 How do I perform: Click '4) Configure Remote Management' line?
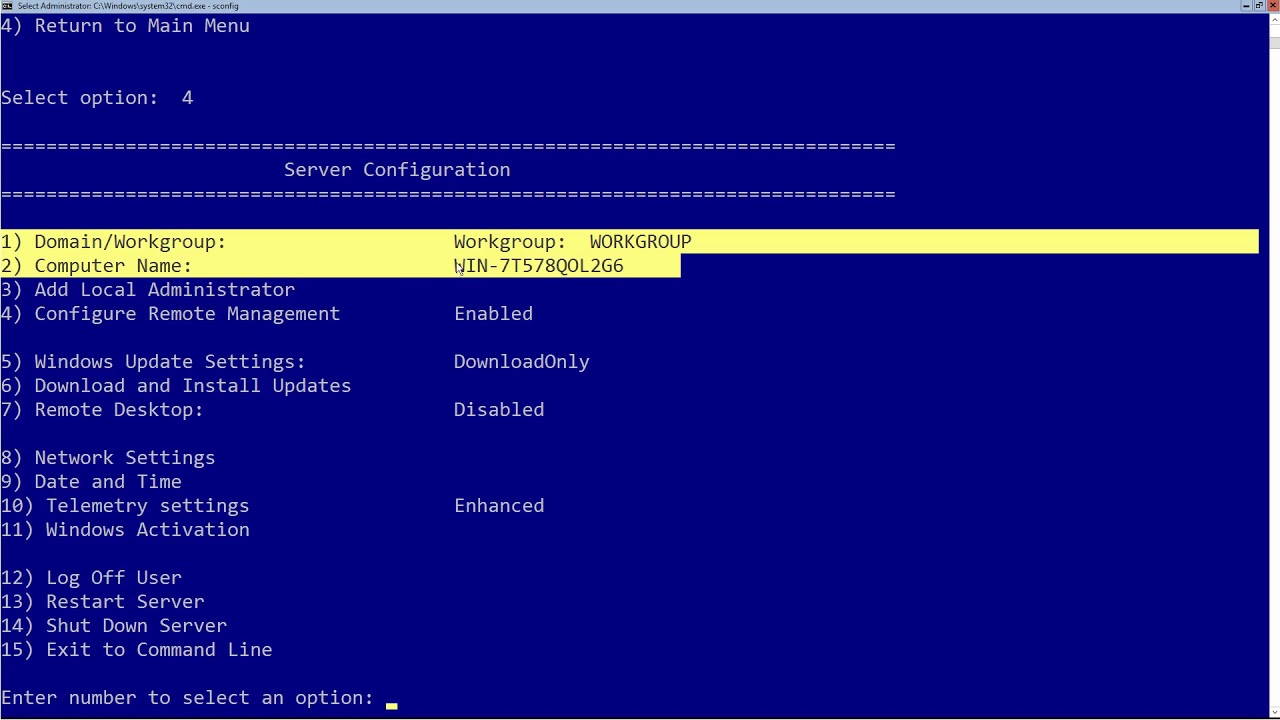170,314
